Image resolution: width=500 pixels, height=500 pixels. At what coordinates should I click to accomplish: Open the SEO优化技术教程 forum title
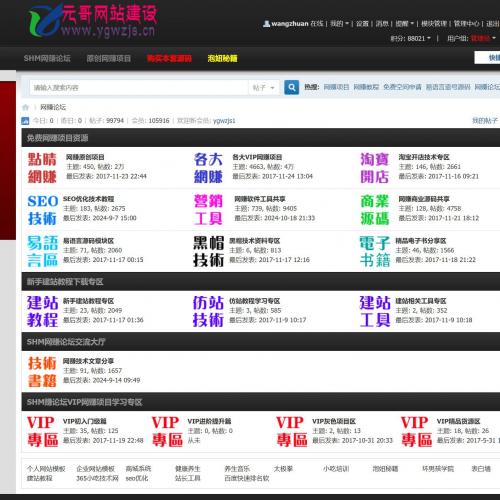pos(88,199)
